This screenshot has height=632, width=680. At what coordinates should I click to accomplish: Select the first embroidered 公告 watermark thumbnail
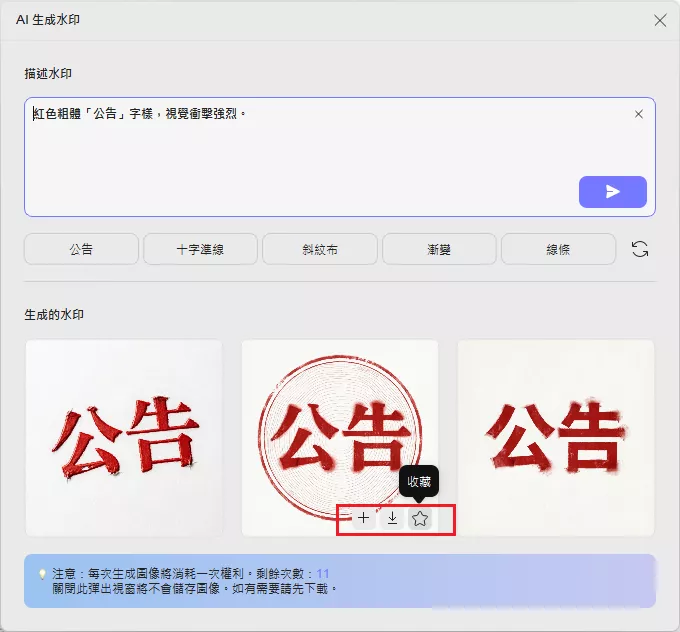point(124,438)
